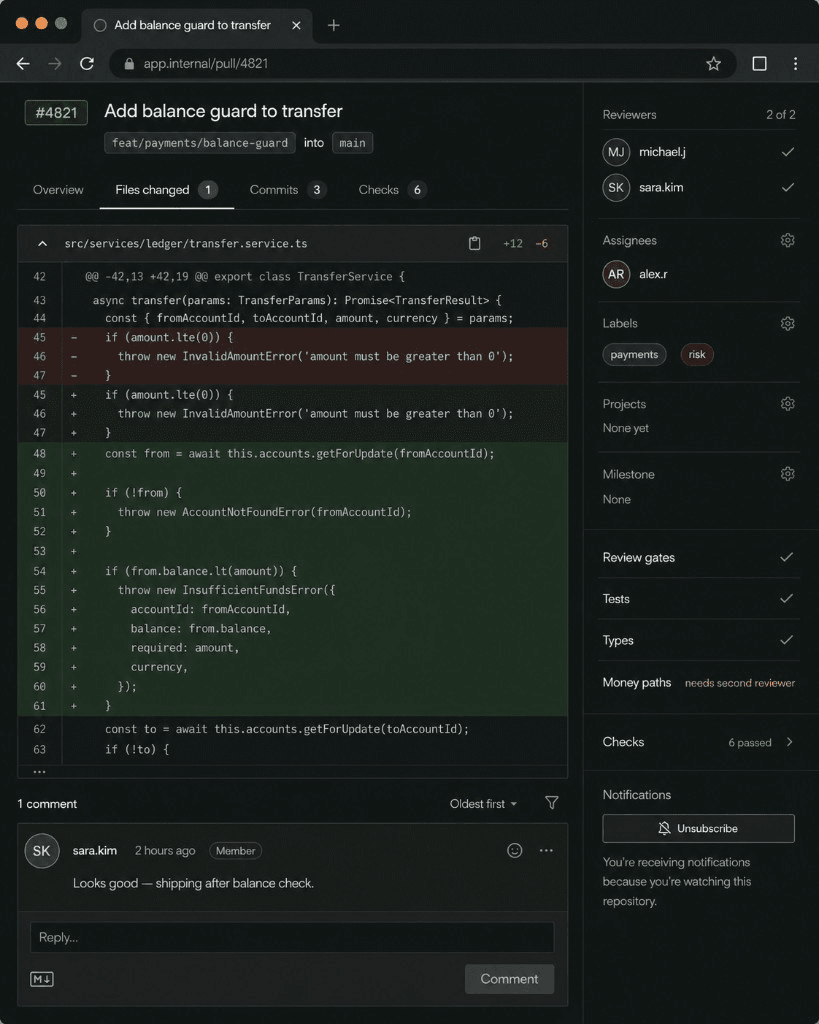Viewport: 819px width, 1024px height.
Task: Click the 'None yet' text under Projects
Action: coord(626,428)
